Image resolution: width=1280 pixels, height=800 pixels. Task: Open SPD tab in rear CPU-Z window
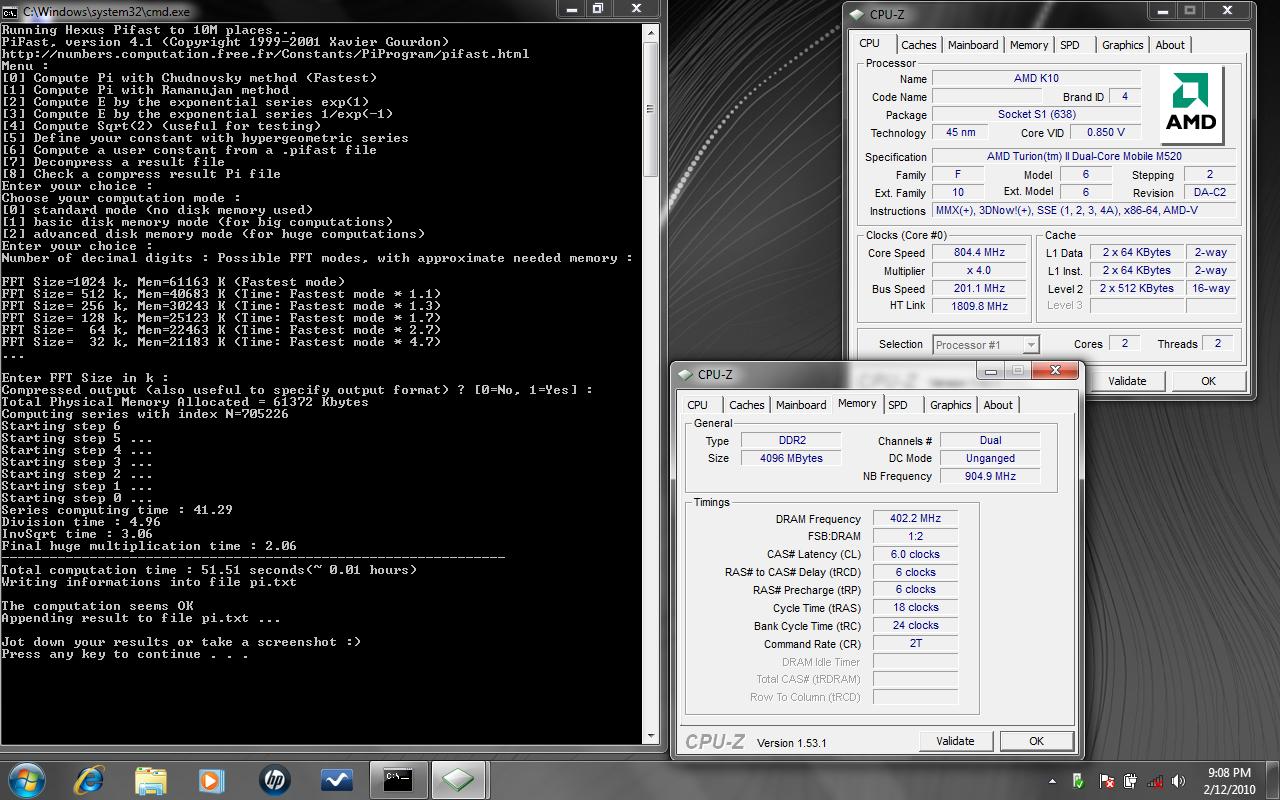point(1070,45)
